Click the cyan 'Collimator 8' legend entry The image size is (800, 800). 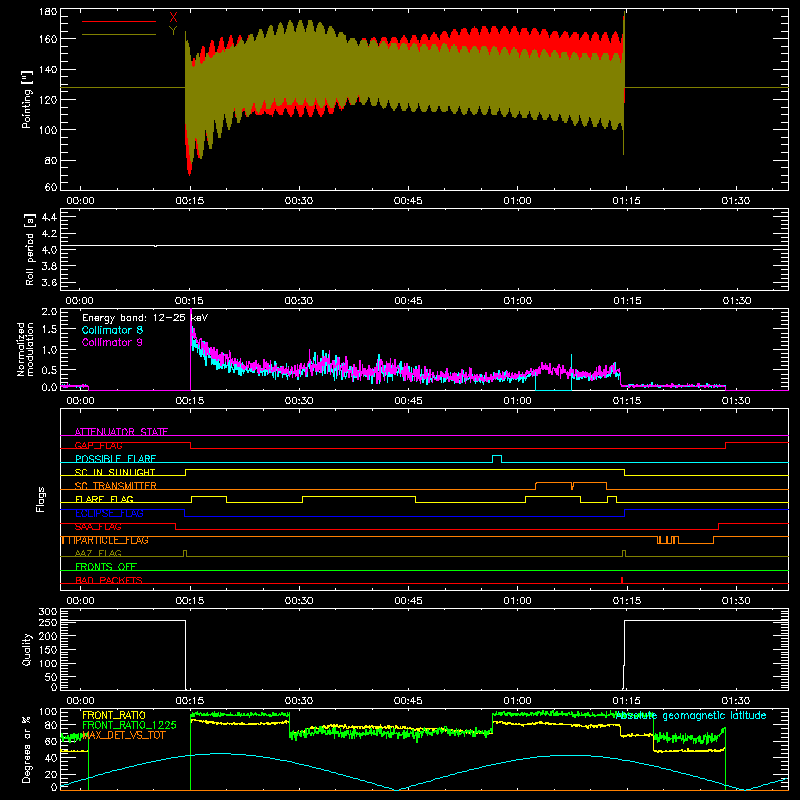(x=112, y=330)
